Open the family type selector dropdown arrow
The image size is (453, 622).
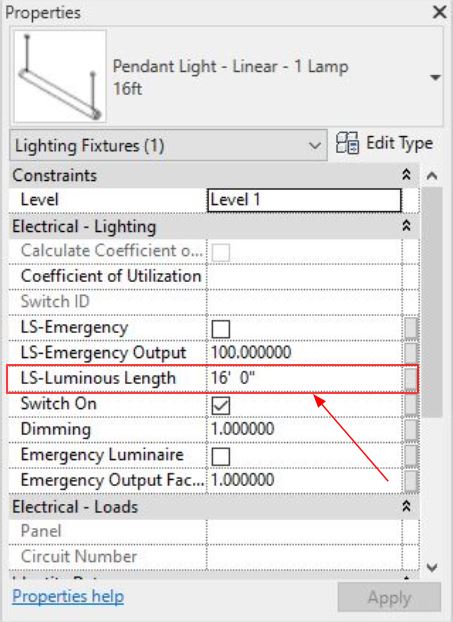[x=435, y=77]
